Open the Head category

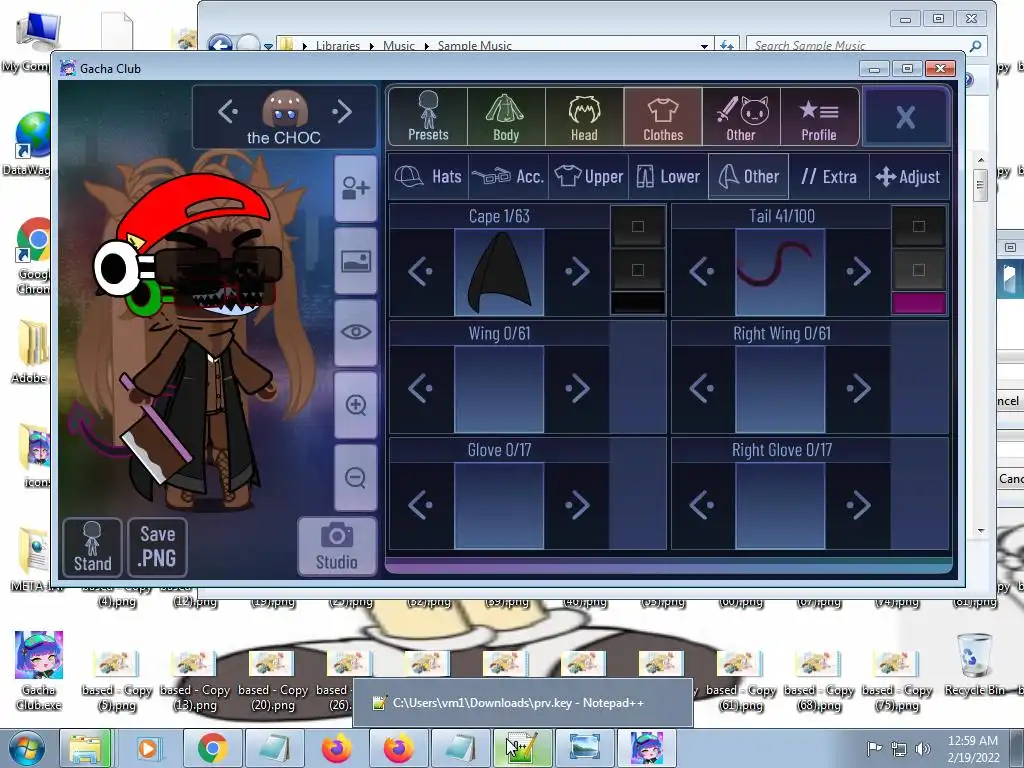pyautogui.click(x=584, y=116)
